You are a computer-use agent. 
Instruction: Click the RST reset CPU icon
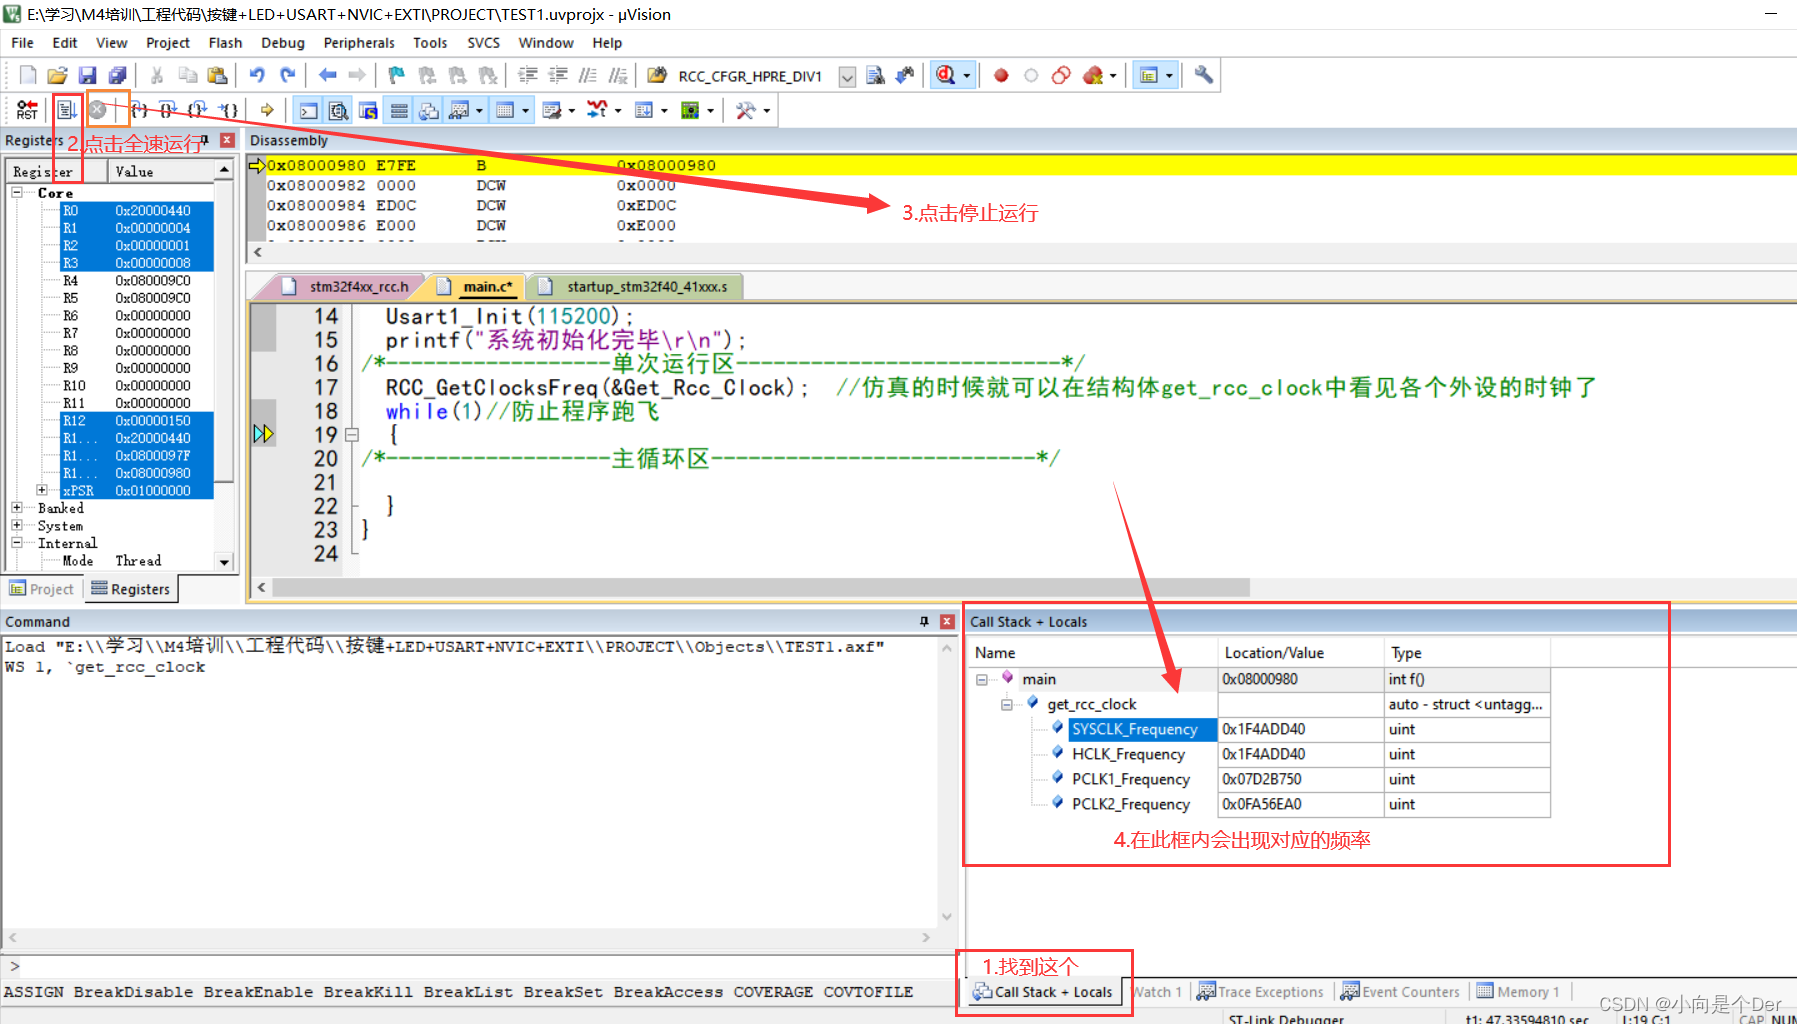click(x=28, y=110)
